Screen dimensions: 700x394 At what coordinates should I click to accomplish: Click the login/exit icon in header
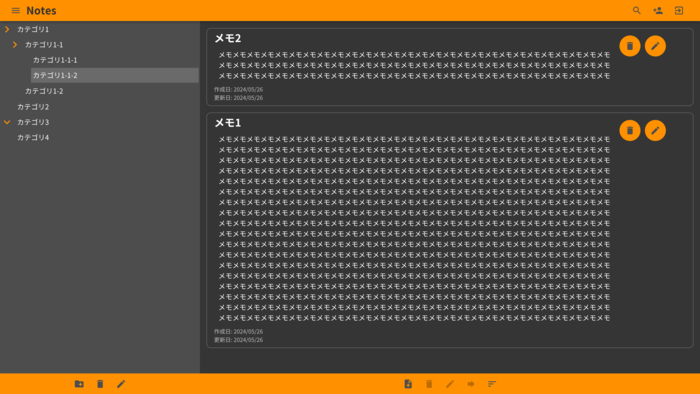[x=679, y=10]
